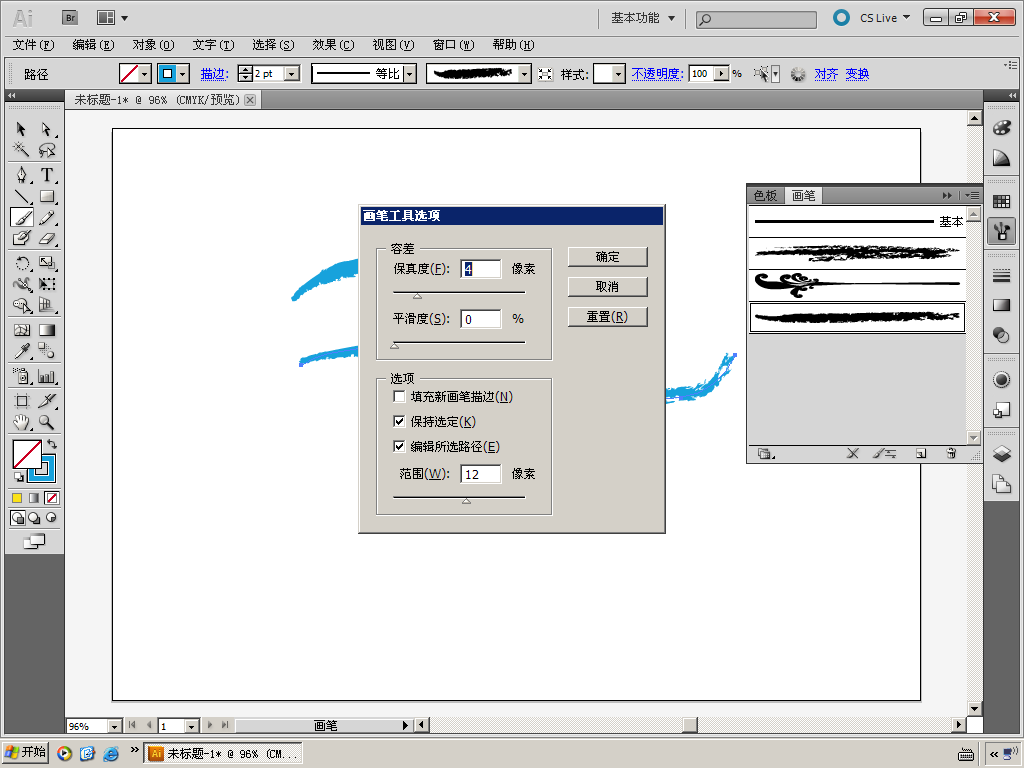The height and width of the screenshot is (768, 1024).
Task: Select the Blob Brush tool
Action: (21, 238)
